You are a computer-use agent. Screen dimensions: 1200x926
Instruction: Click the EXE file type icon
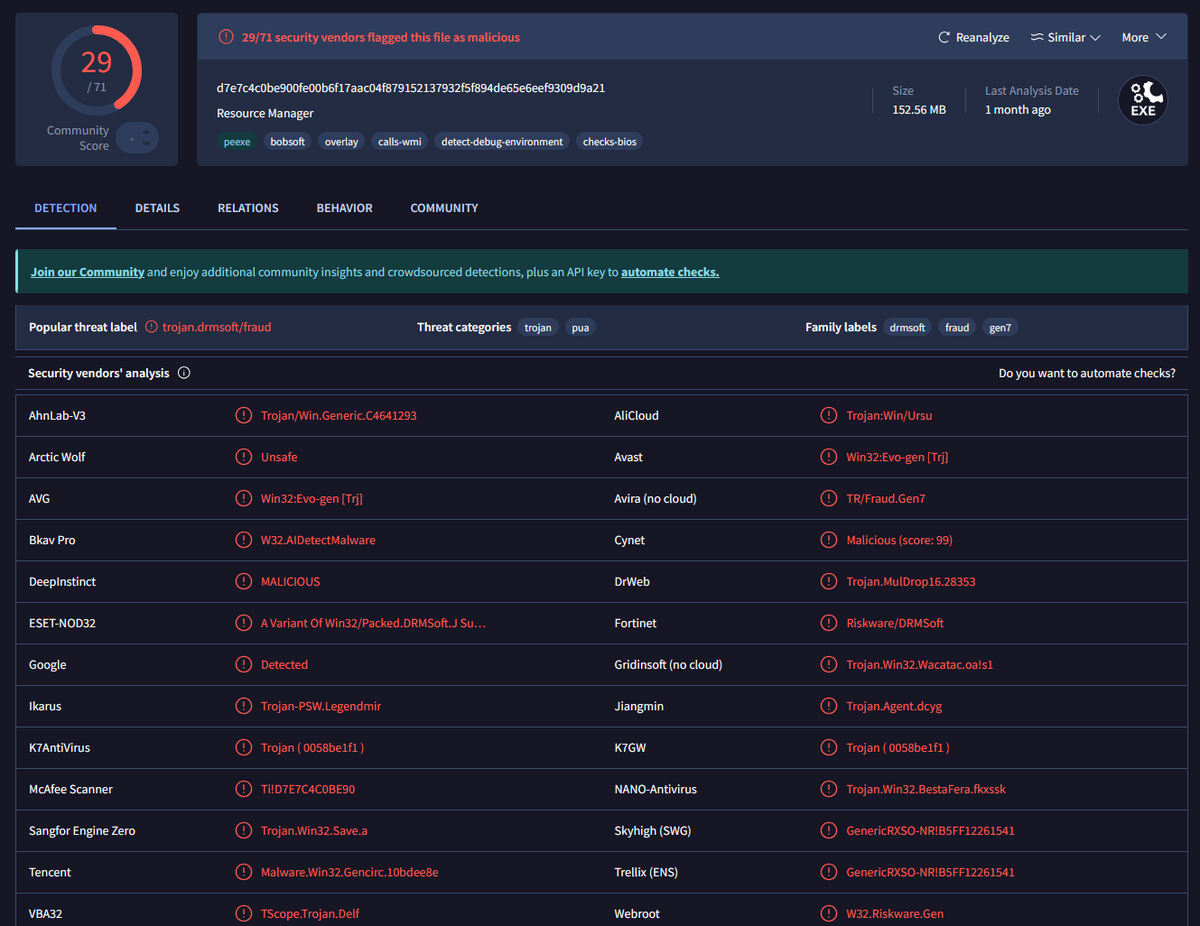(x=1143, y=100)
